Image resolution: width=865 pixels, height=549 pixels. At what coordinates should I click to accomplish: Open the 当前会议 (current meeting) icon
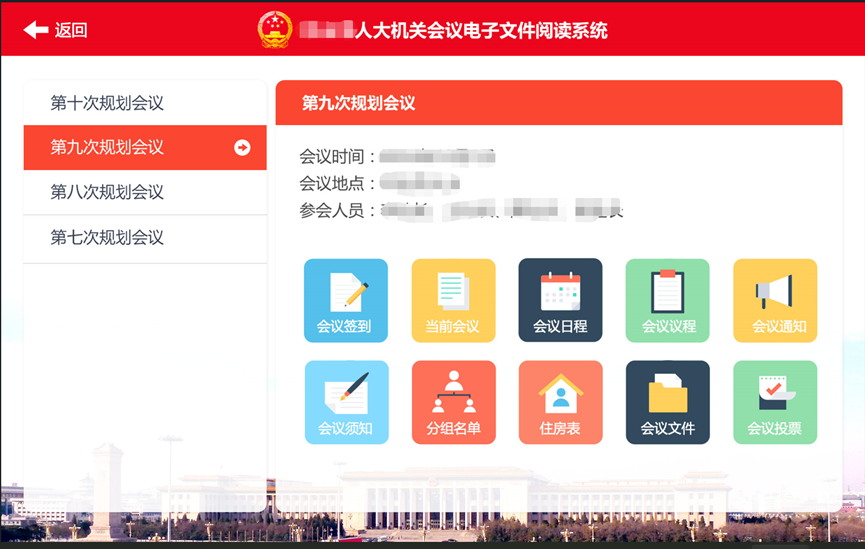point(453,300)
